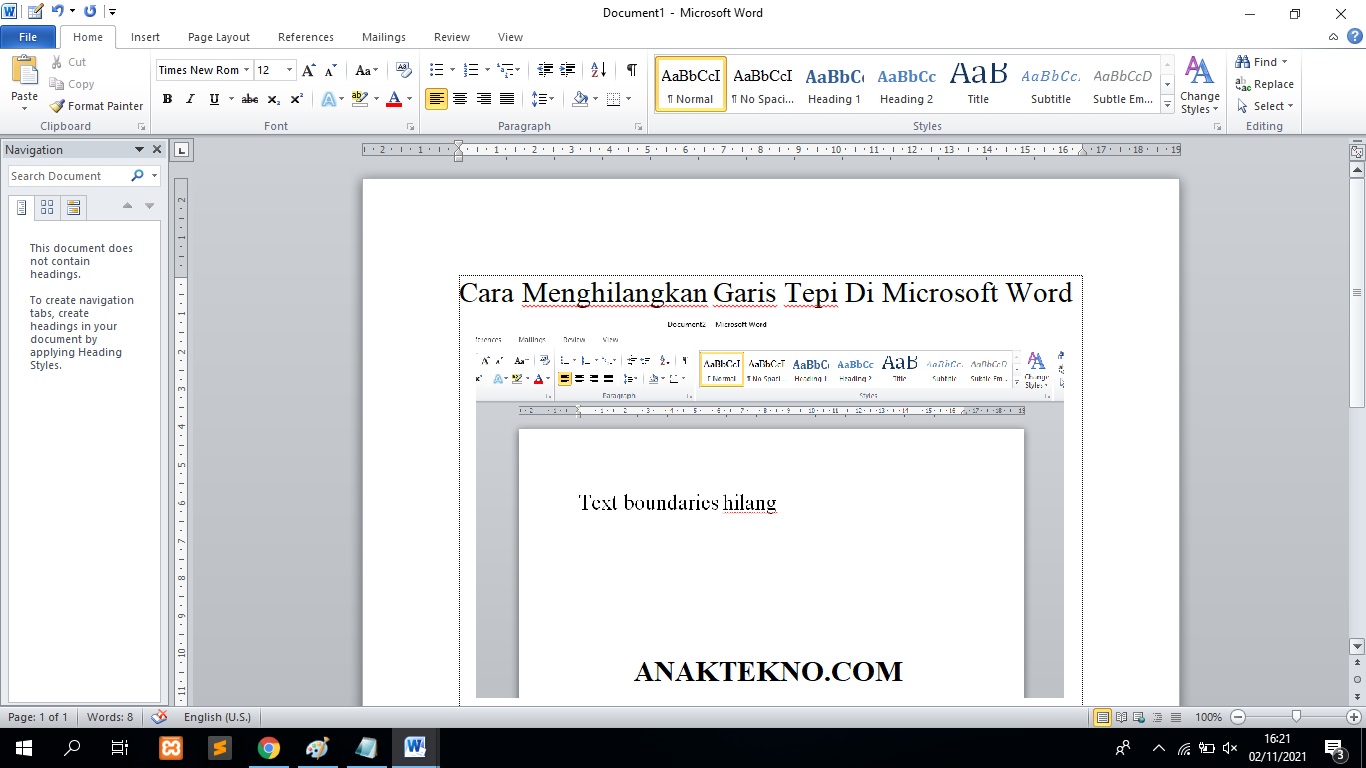This screenshot has width=1366, height=768.
Task: Expand underline style dropdown arrow
Action: pos(231,99)
